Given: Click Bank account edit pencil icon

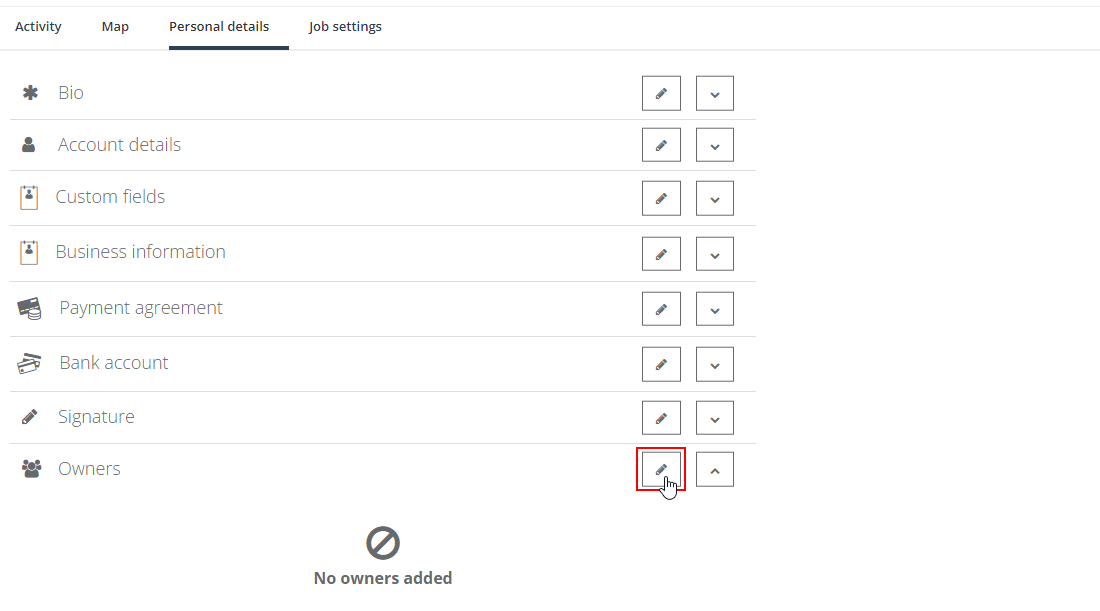Looking at the screenshot, I should (x=661, y=365).
